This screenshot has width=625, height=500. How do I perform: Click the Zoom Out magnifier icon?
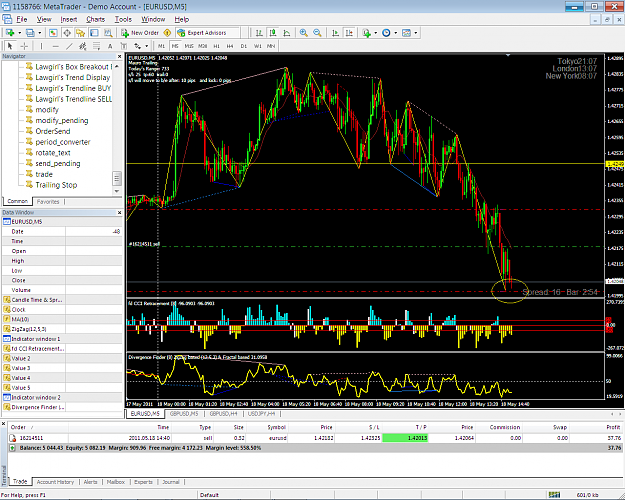(x=317, y=33)
